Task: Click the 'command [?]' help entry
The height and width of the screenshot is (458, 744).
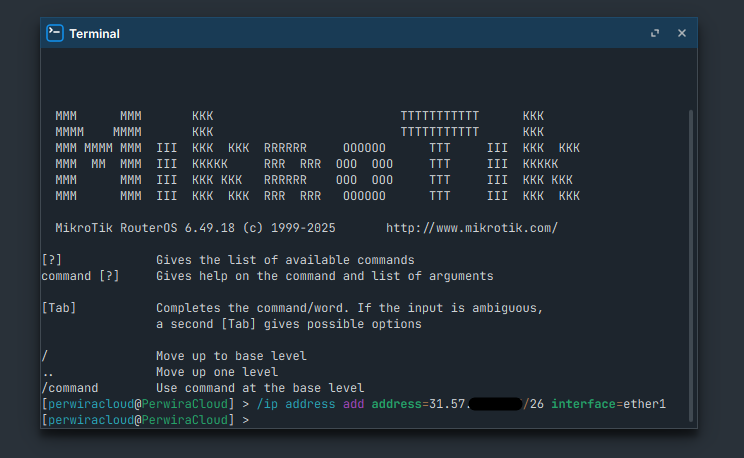Action: pos(80,276)
